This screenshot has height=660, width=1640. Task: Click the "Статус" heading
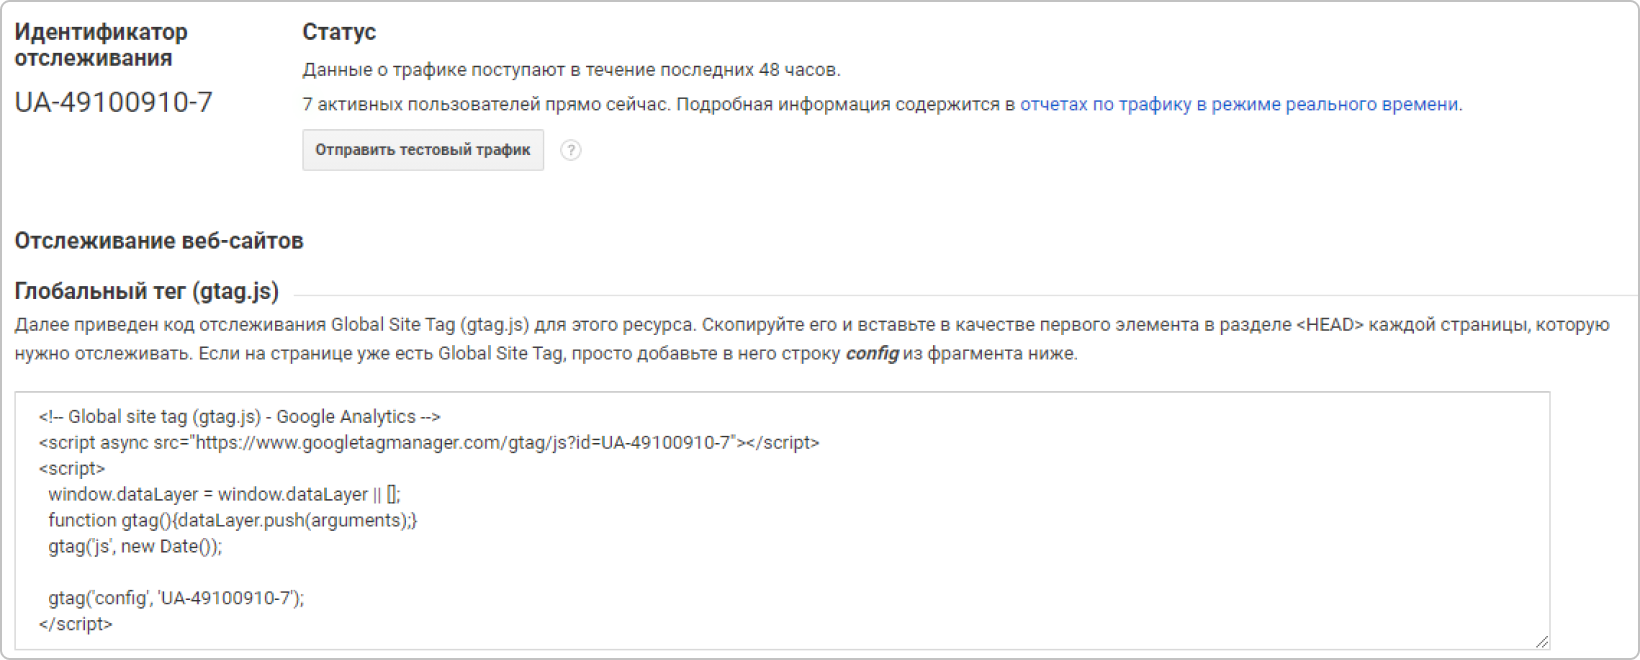pos(339,32)
